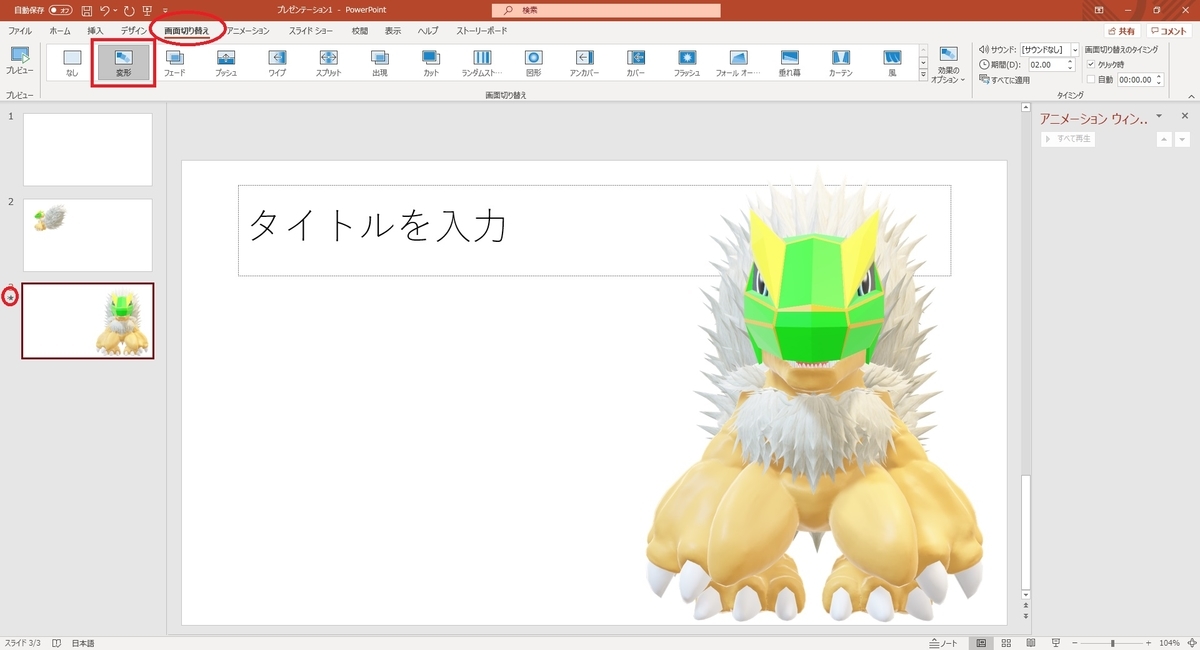
Task: Open quick access toolbar customize dropdown
Action: tap(165, 10)
